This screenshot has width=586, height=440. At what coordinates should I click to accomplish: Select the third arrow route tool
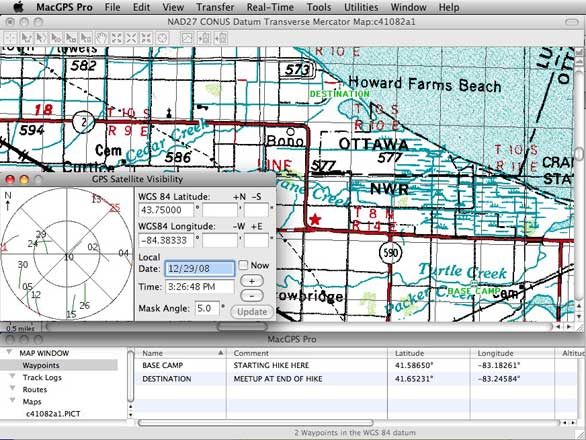tap(56, 38)
